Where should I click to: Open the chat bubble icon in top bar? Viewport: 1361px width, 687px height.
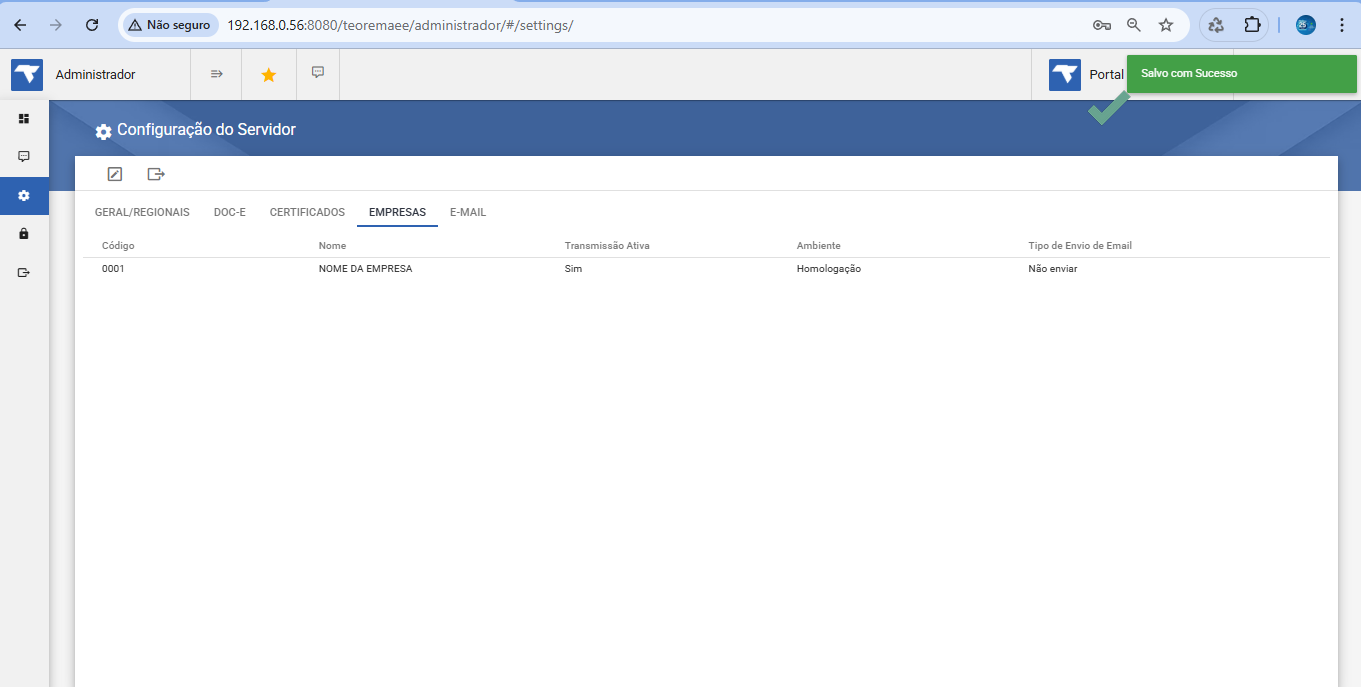[318, 72]
